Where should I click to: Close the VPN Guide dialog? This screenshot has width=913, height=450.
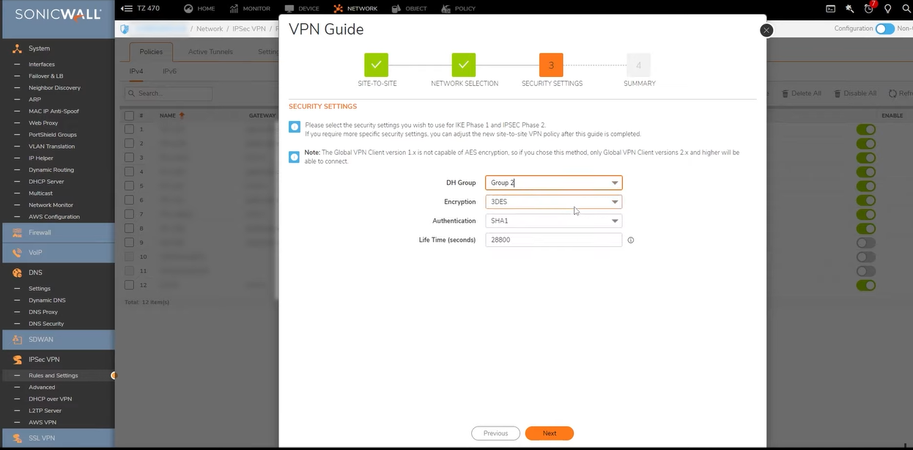pos(766,30)
